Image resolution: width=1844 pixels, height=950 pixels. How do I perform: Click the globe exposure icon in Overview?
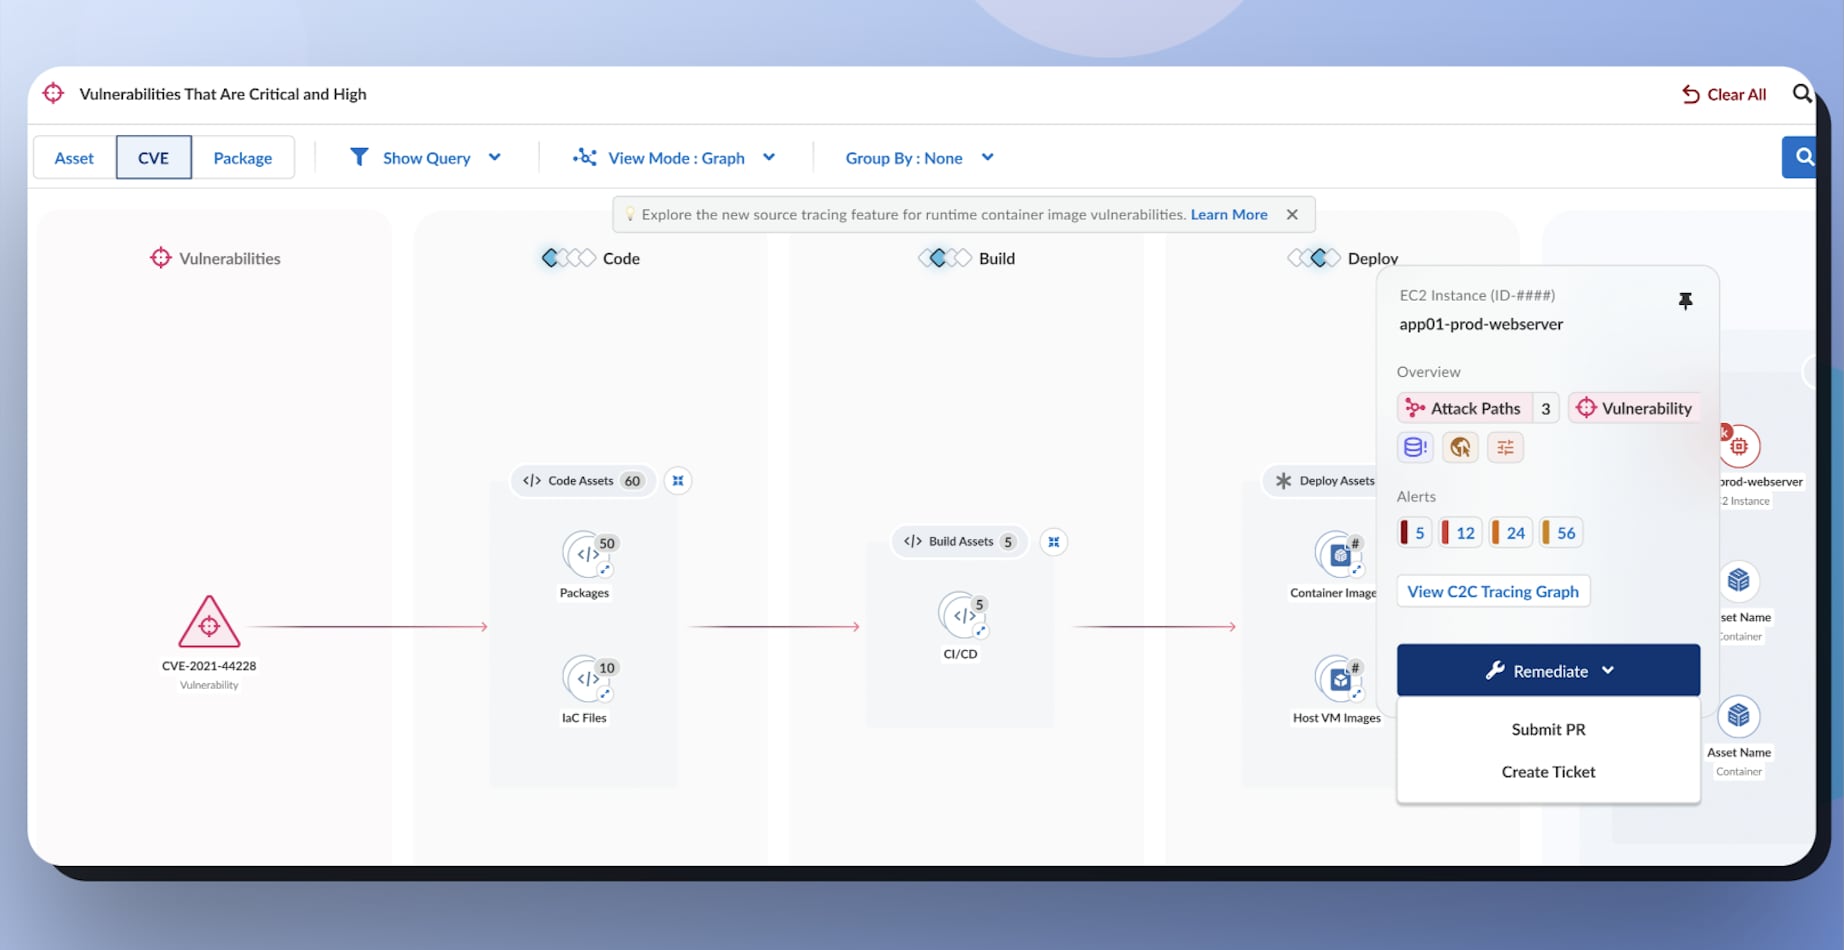pos(1460,447)
